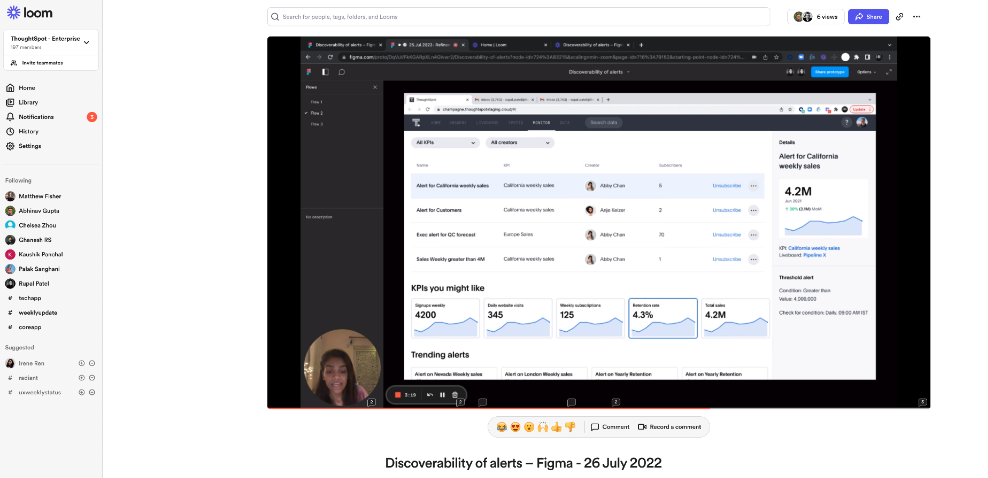988x478 pixels.
Task: Click Record a comment
Action: tap(669, 427)
